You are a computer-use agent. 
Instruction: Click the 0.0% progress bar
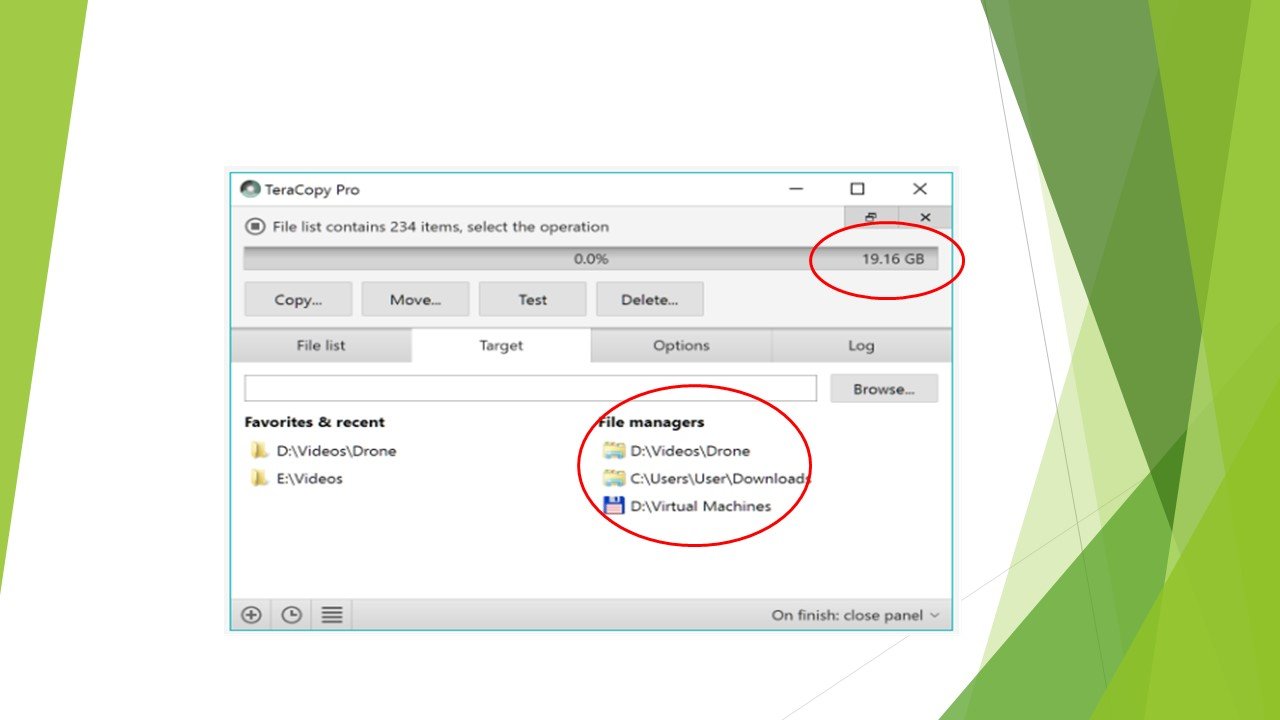(x=591, y=259)
